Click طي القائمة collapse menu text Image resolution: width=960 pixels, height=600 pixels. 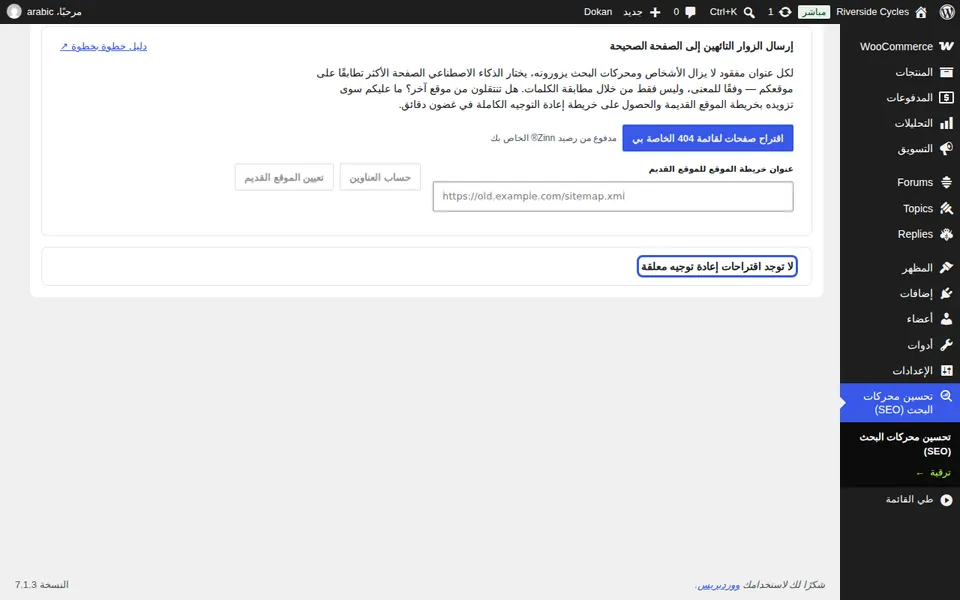coord(909,500)
